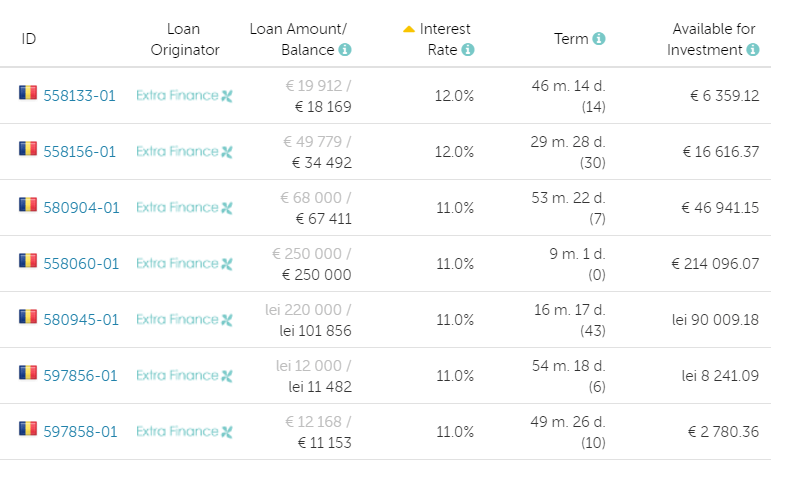Screen dimensions: 792x487
Task: Click the flag icon beside loan 597858-01
Action: point(28,430)
